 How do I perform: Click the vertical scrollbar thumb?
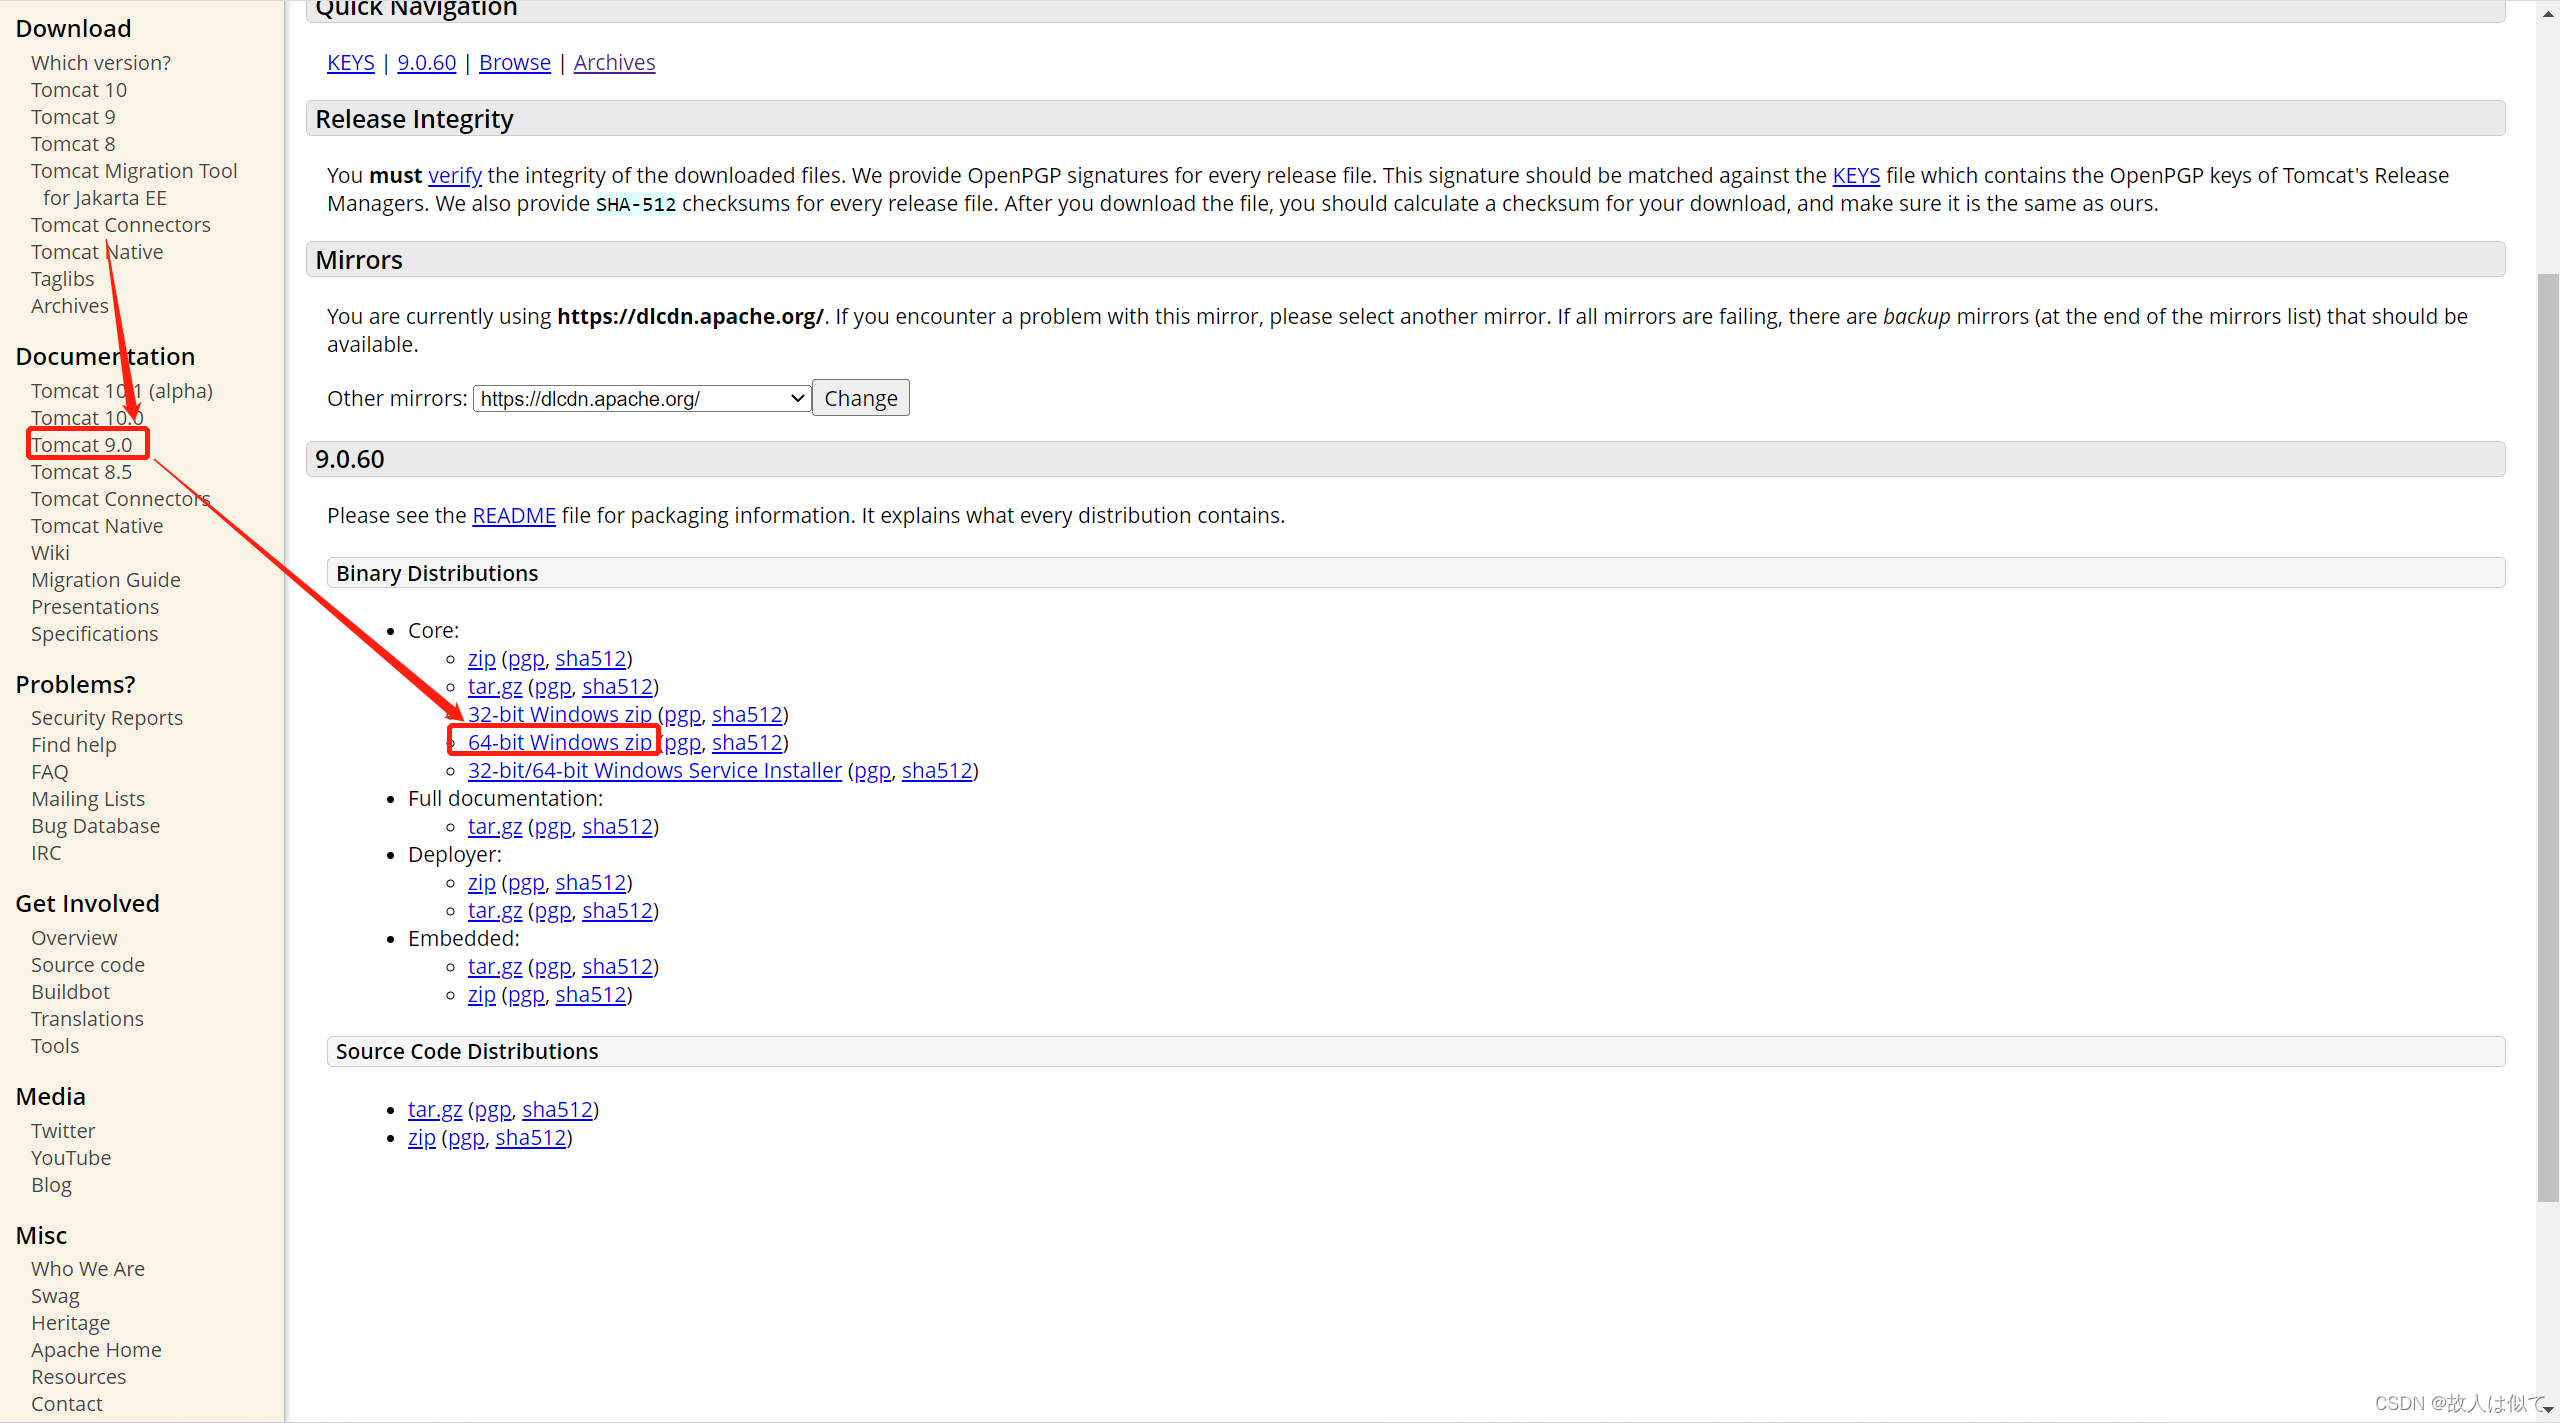click(2548, 737)
